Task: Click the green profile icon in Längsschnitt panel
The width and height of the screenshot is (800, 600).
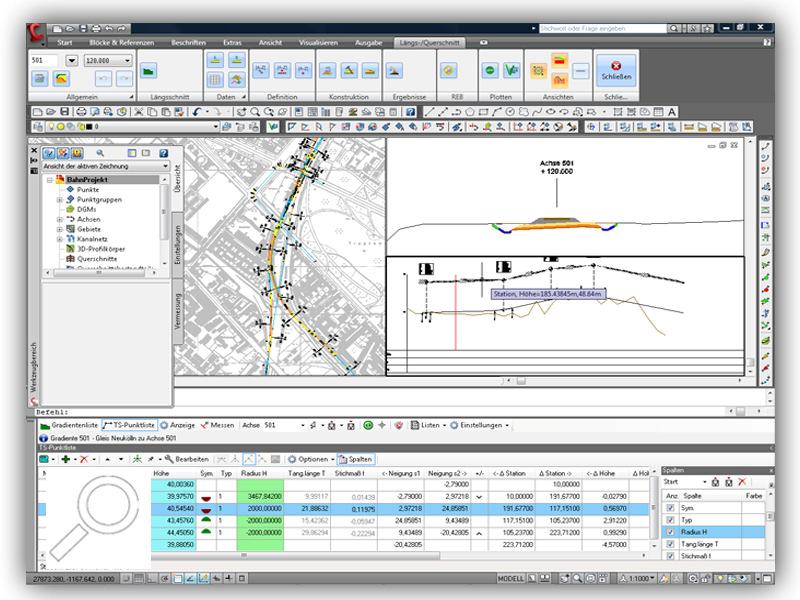Action: (148, 71)
